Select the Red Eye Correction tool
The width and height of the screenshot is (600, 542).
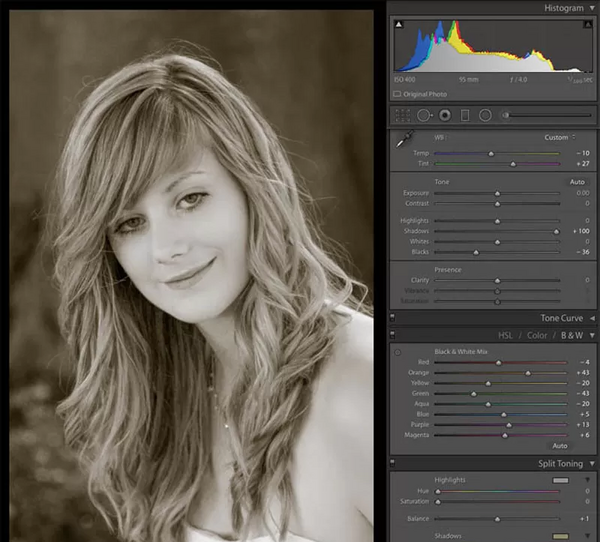click(x=445, y=115)
